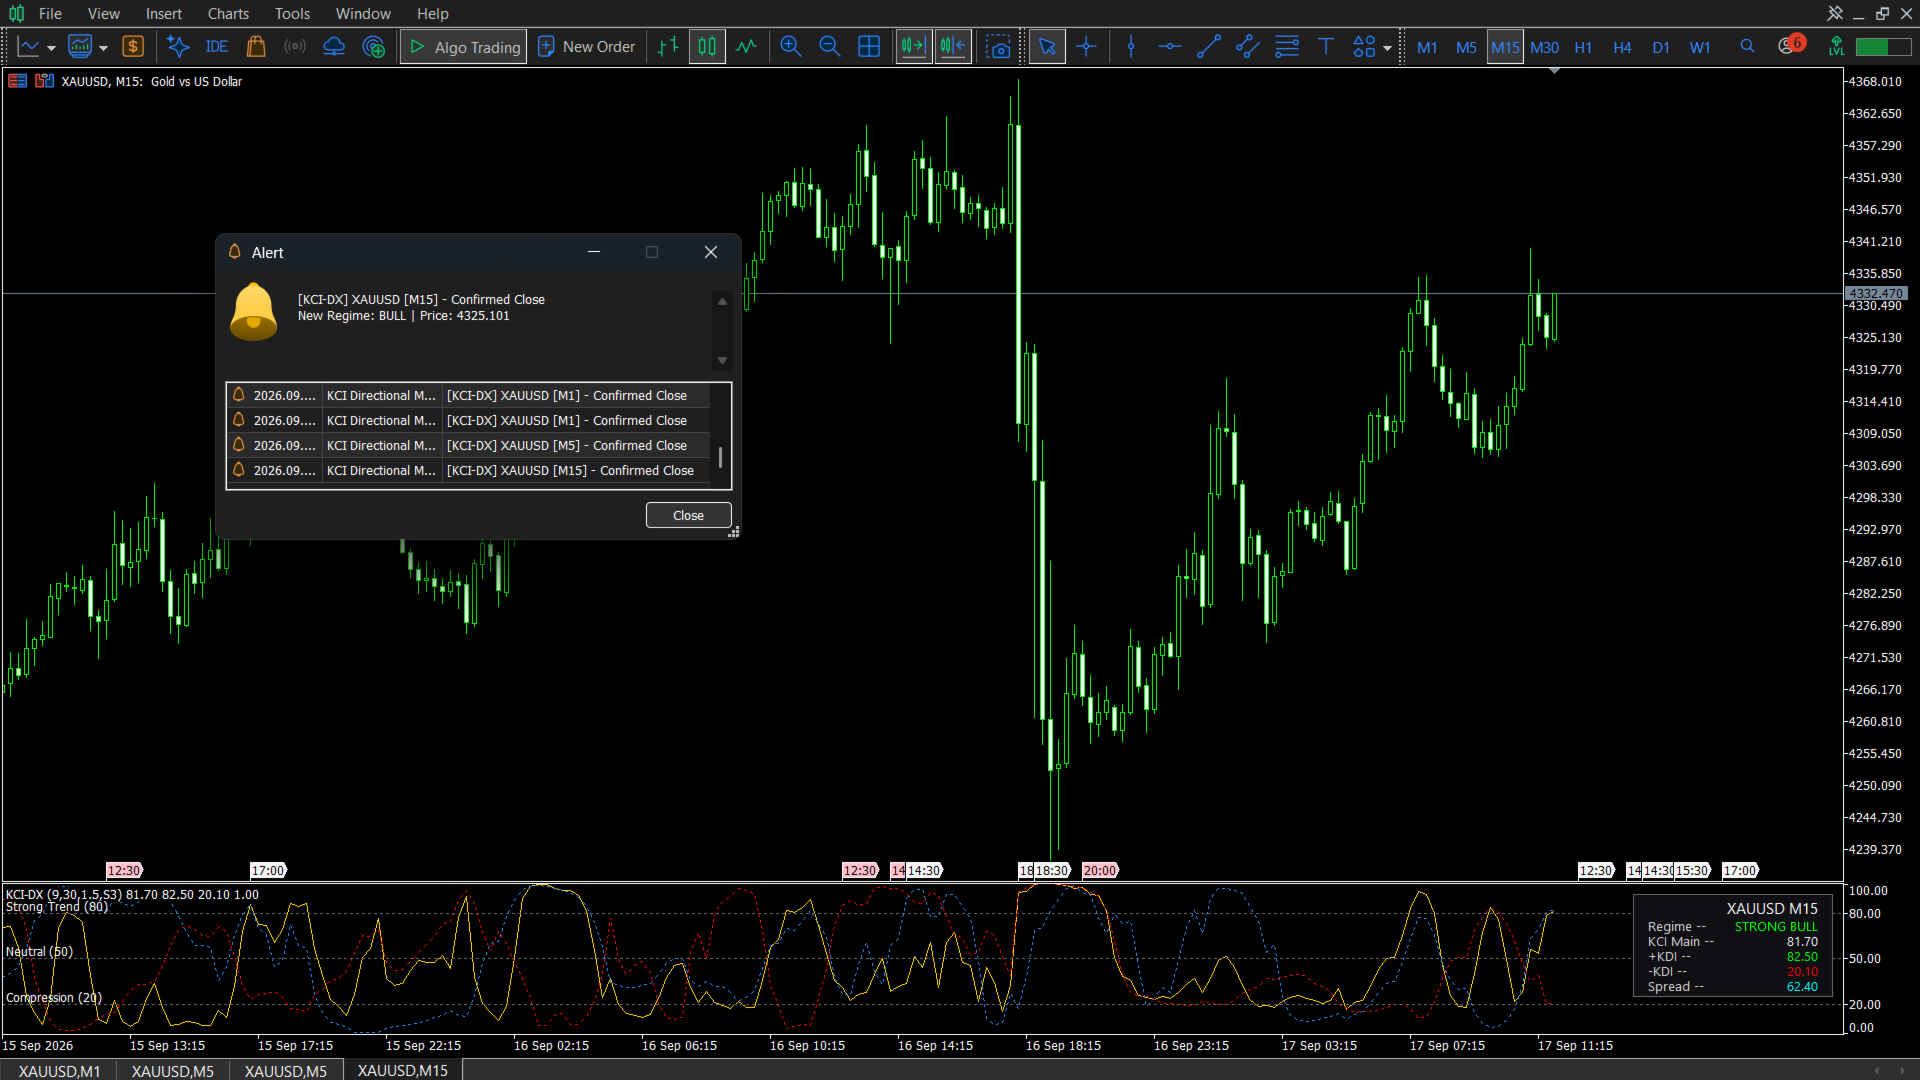Screen dimensions: 1920x1080
Task: Select the H4 timeframe
Action: click(1622, 47)
